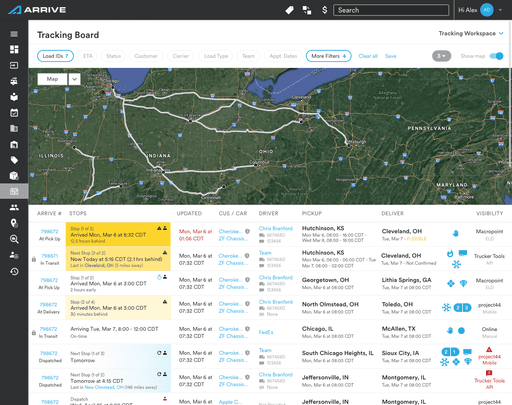Viewport: 512px width, 405px height.
Task: Open the warehouse icon in sidebar
Action: click(14, 144)
